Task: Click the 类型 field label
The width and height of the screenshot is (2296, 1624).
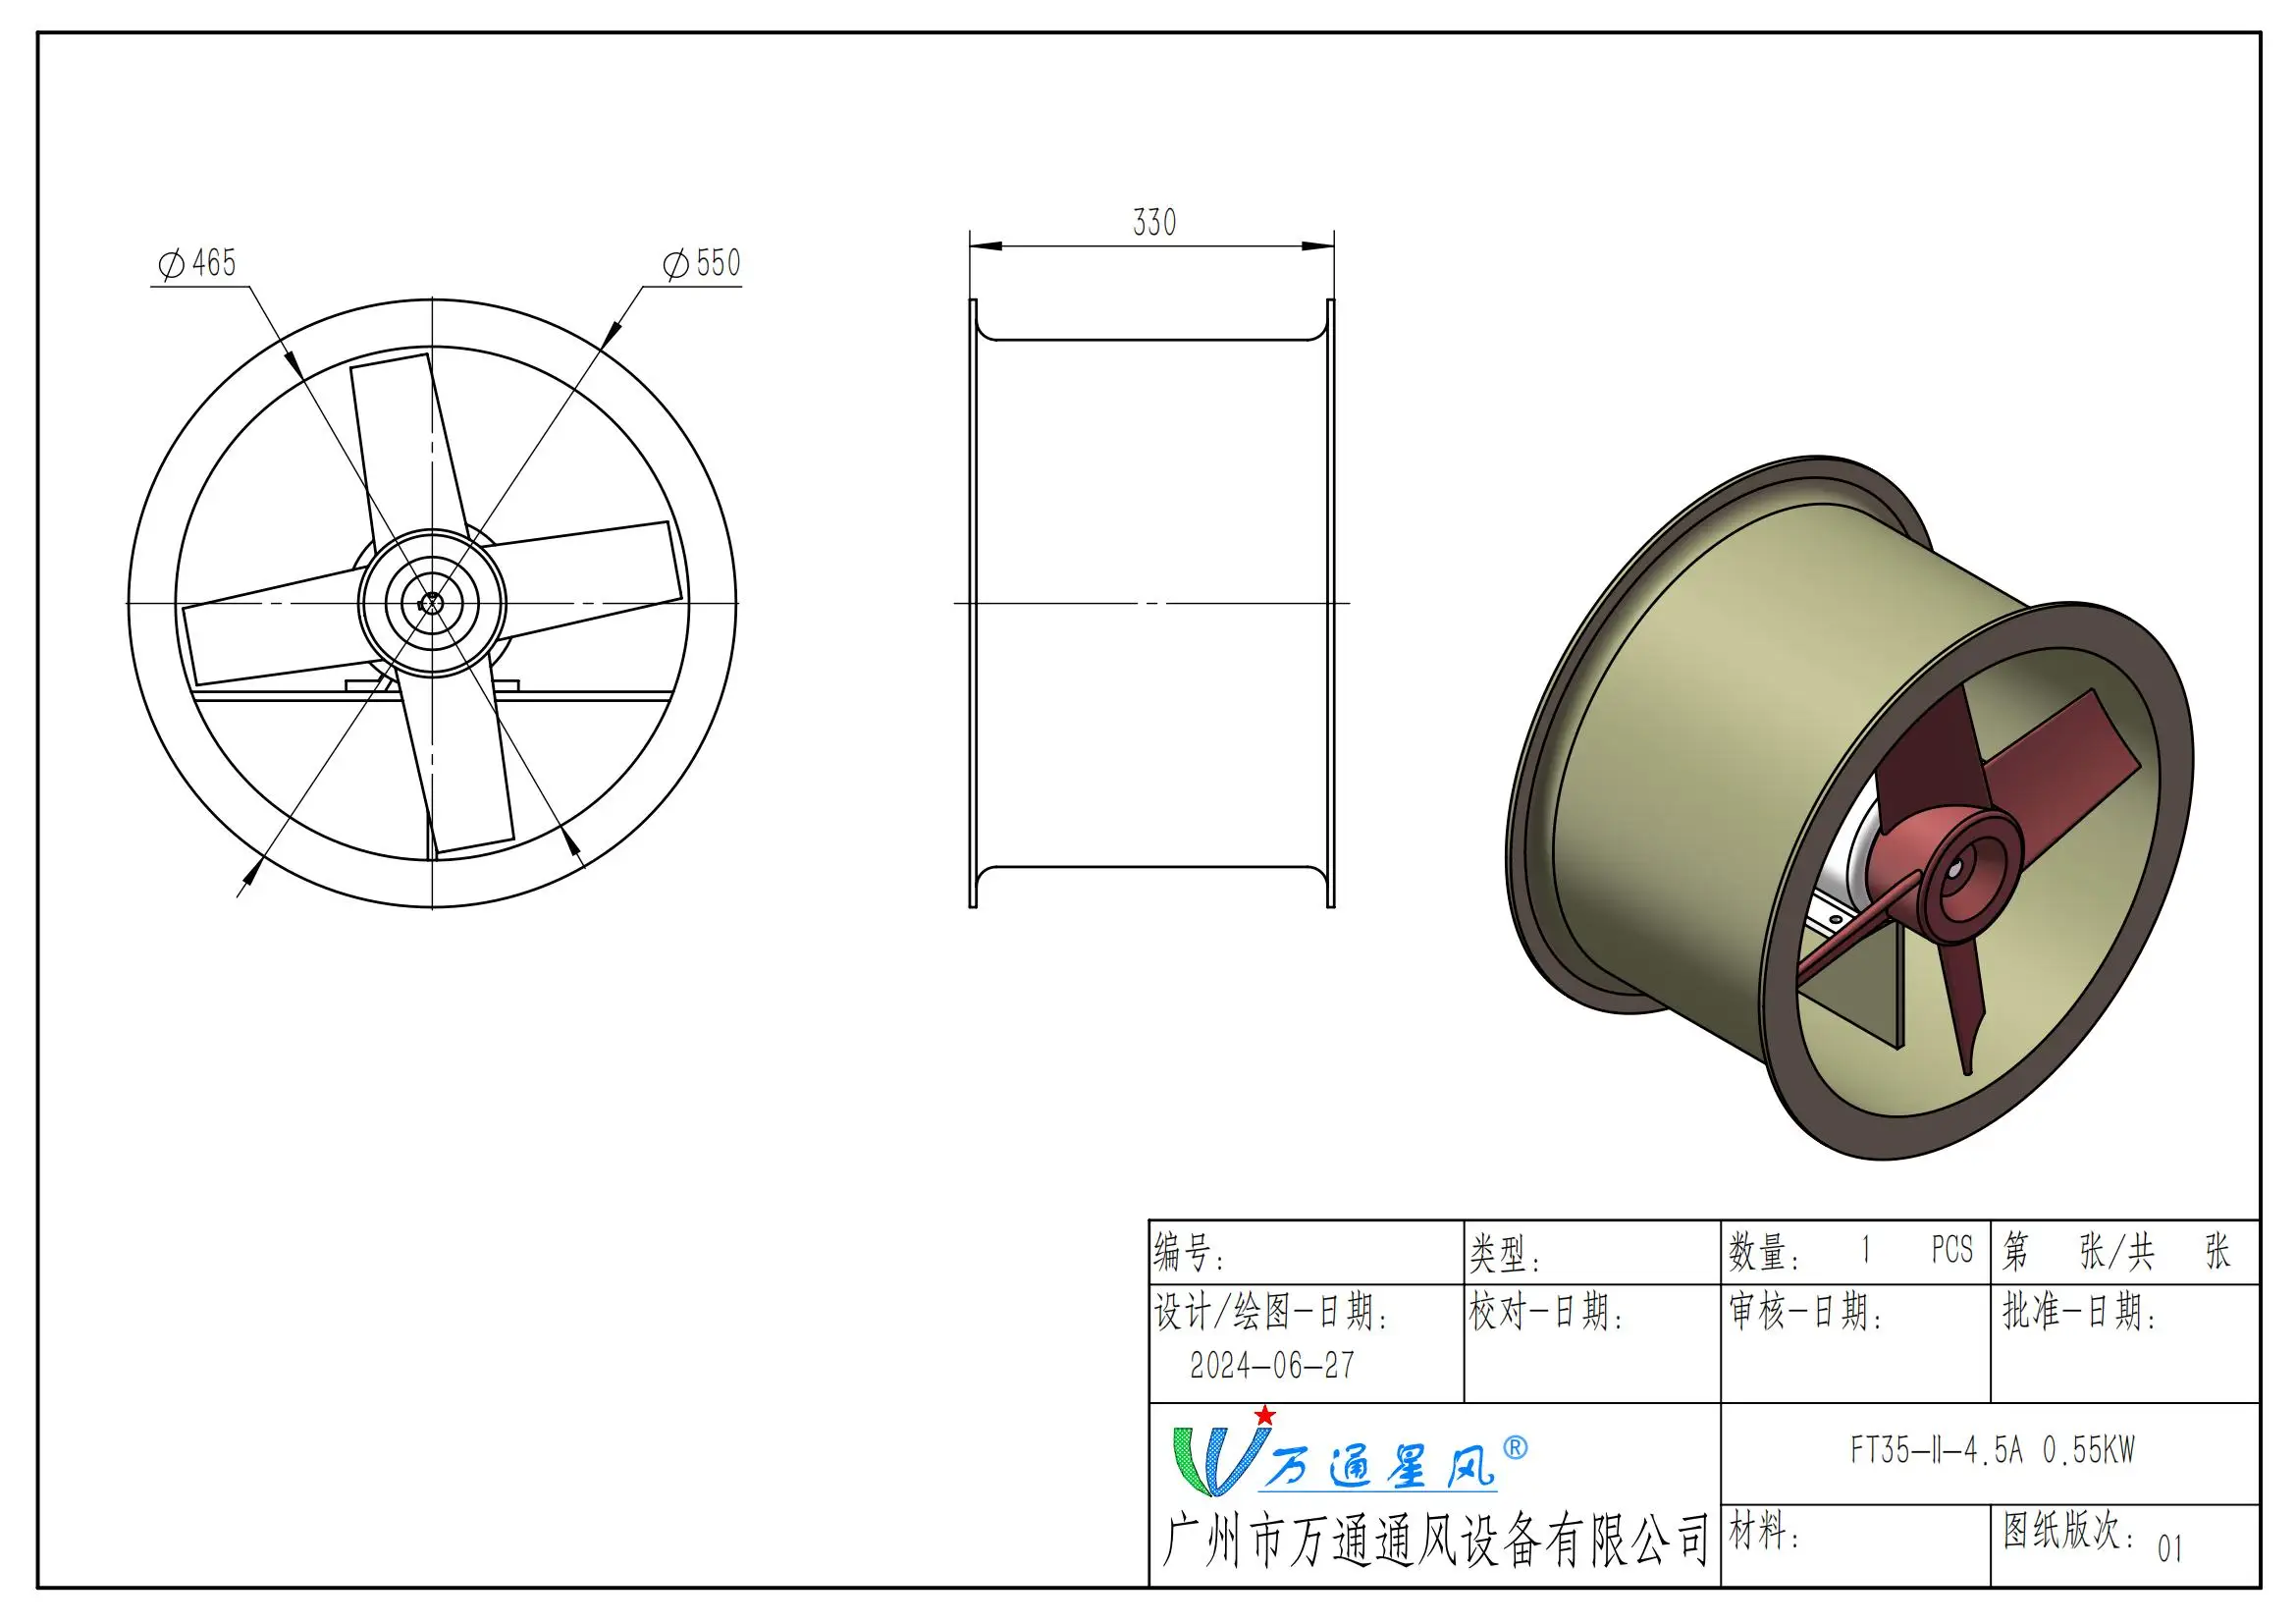Action: [x=1505, y=1253]
